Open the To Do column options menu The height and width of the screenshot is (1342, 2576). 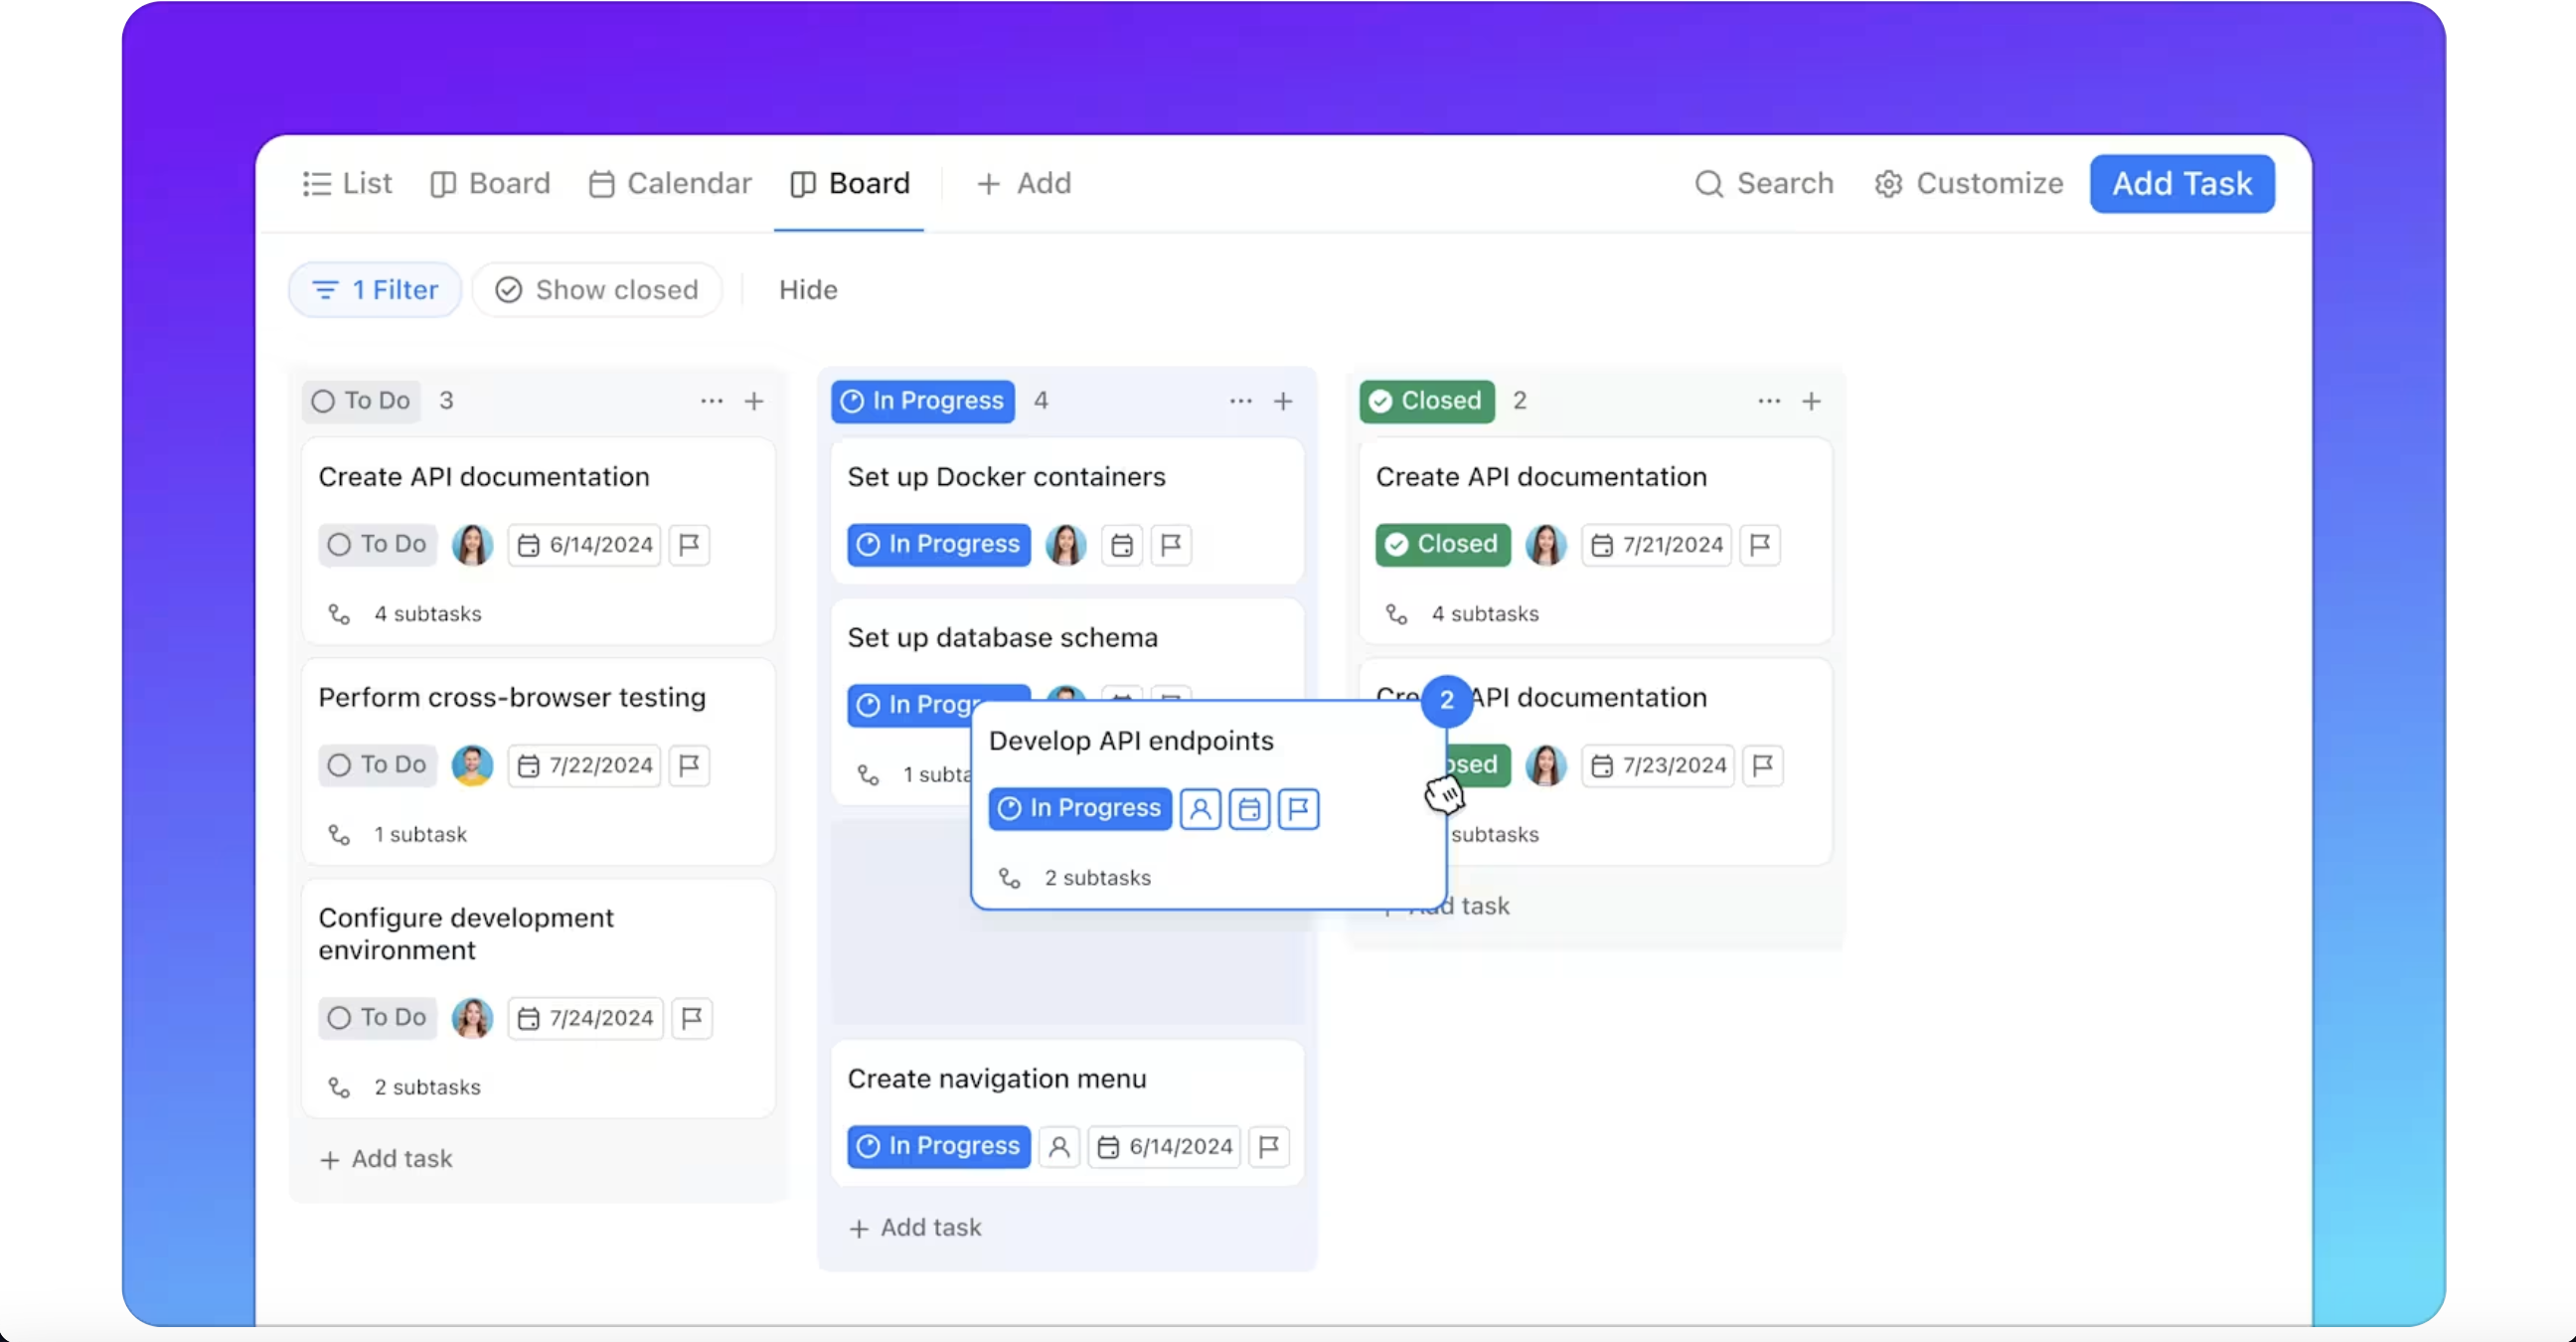711,401
